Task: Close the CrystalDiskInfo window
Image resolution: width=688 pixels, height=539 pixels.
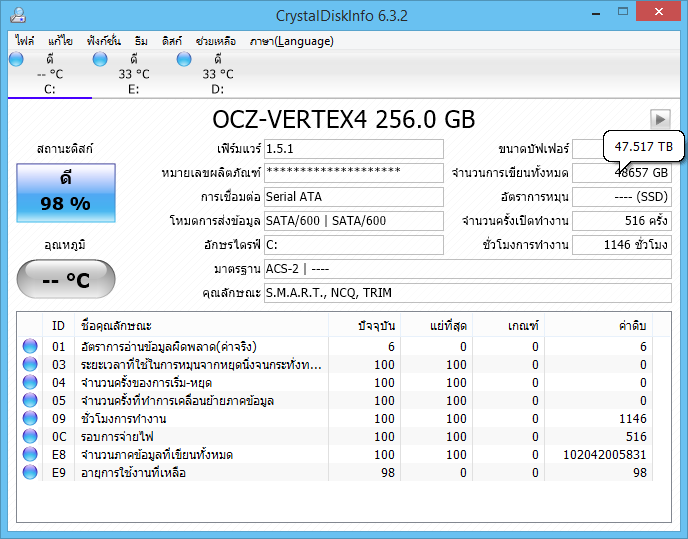Action: (658, 11)
